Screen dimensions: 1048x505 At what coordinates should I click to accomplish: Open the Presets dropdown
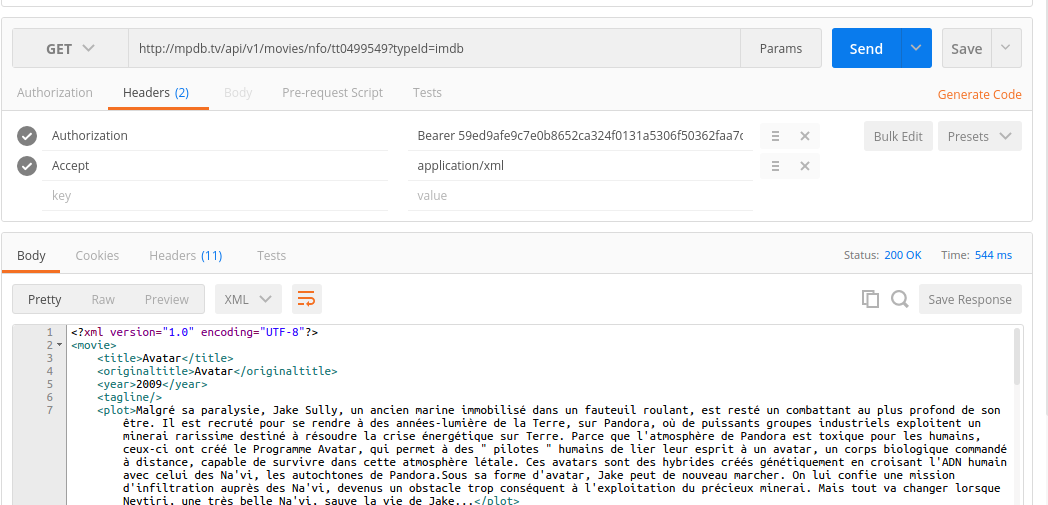click(980, 136)
